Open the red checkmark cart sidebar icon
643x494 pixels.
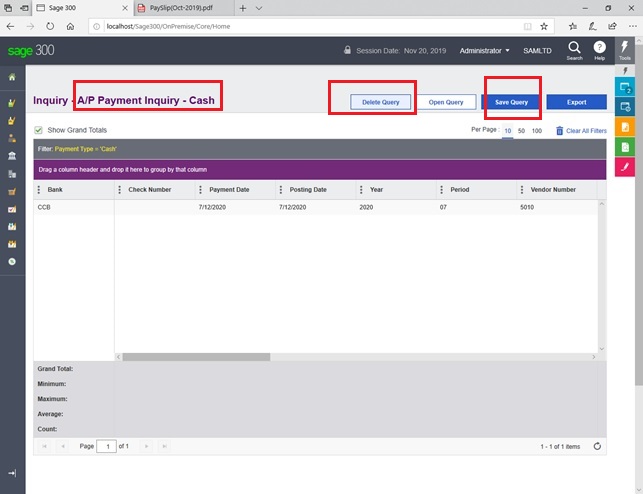tap(12, 209)
